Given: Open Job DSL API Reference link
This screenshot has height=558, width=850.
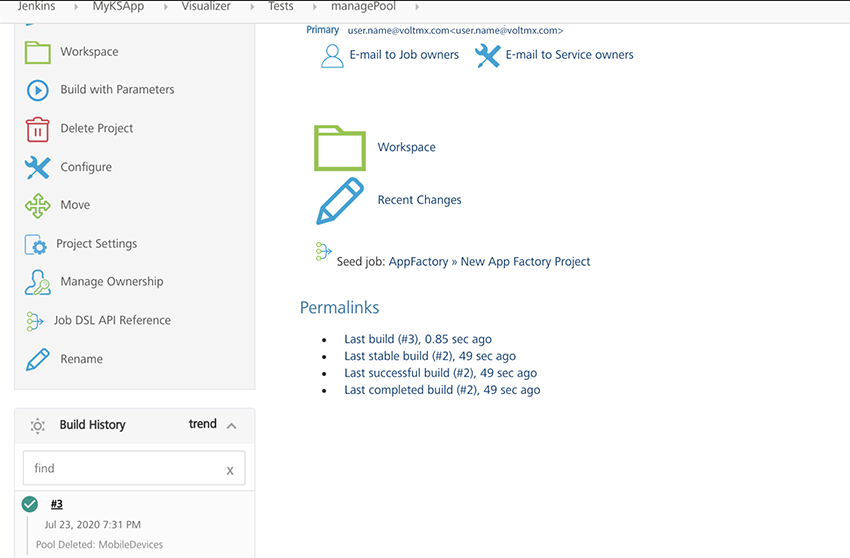Looking at the screenshot, I should (112, 320).
